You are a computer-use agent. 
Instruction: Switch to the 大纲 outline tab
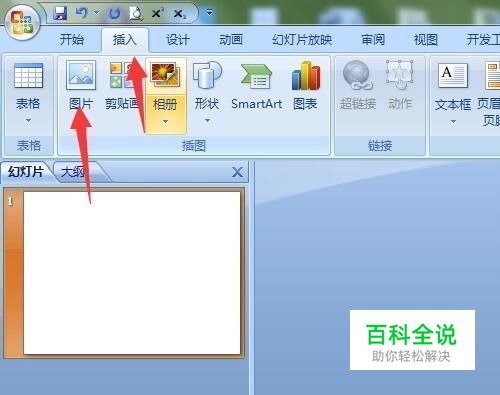tap(74, 172)
